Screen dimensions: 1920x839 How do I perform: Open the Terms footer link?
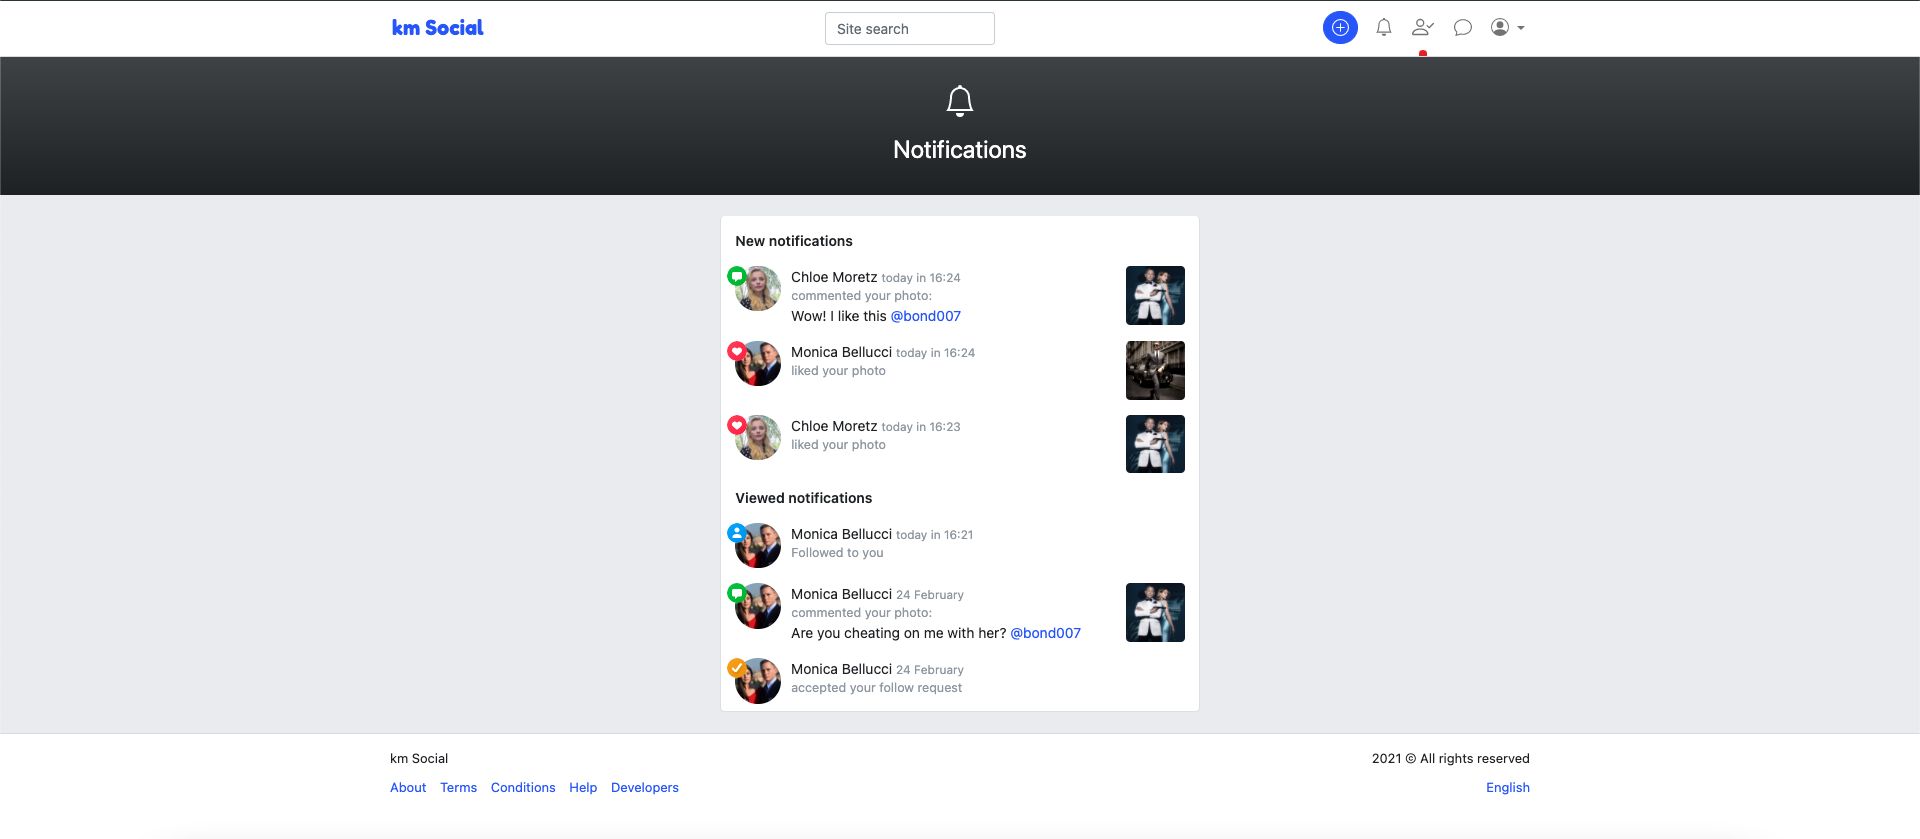pos(458,788)
